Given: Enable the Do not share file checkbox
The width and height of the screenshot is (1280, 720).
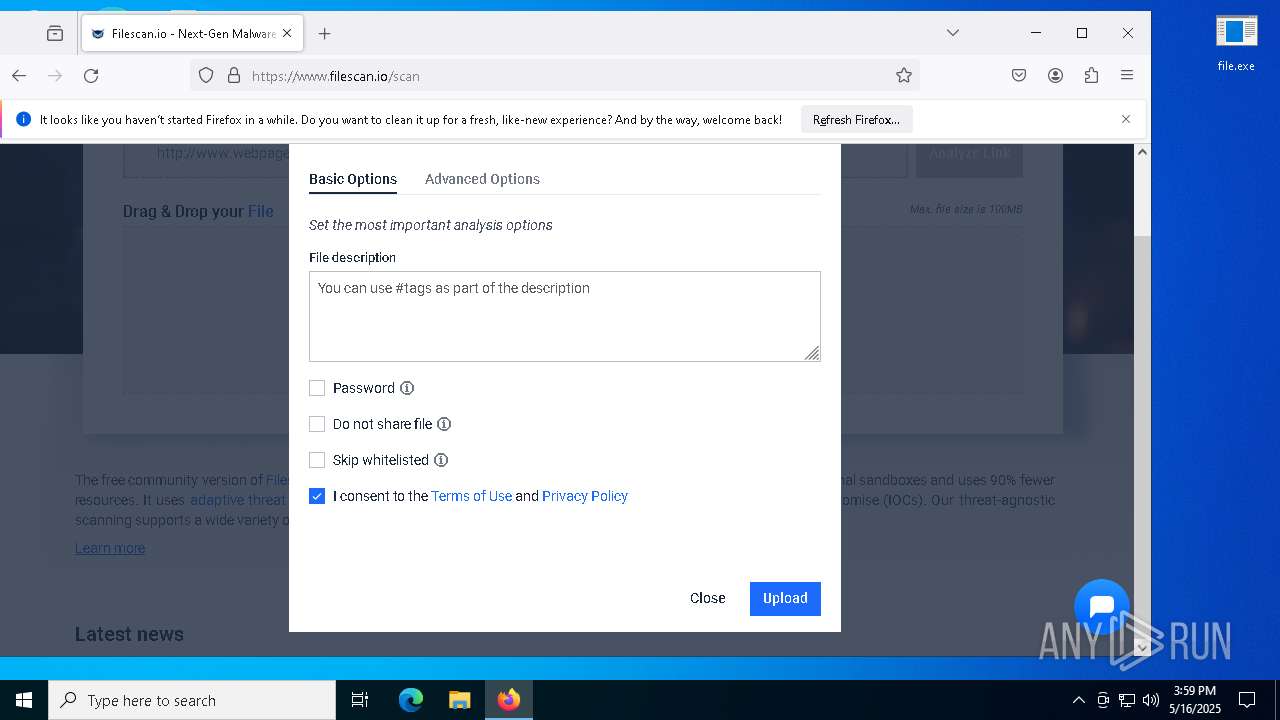Looking at the screenshot, I should point(317,424).
